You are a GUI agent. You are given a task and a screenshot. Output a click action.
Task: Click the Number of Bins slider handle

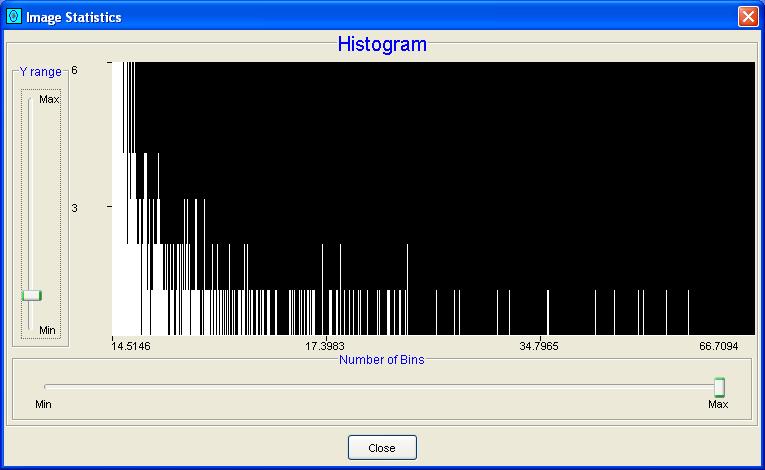tap(718, 386)
